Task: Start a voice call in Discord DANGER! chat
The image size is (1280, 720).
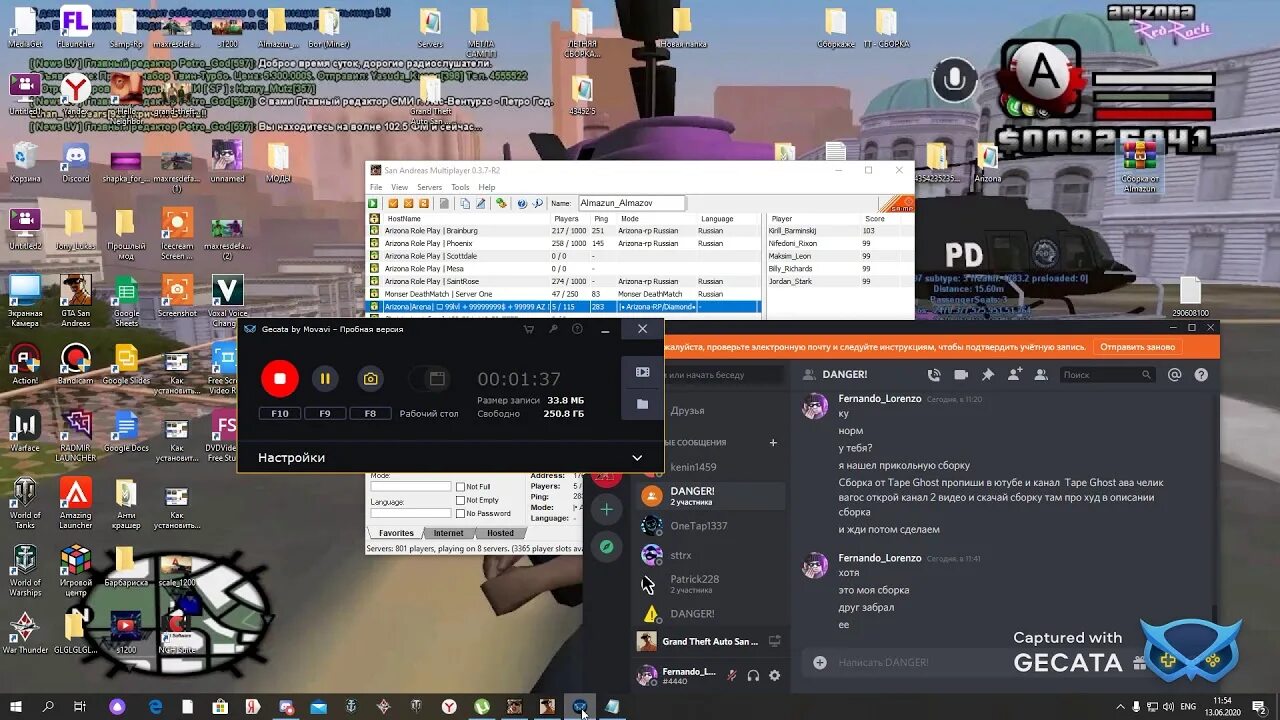Action: pos(934,374)
